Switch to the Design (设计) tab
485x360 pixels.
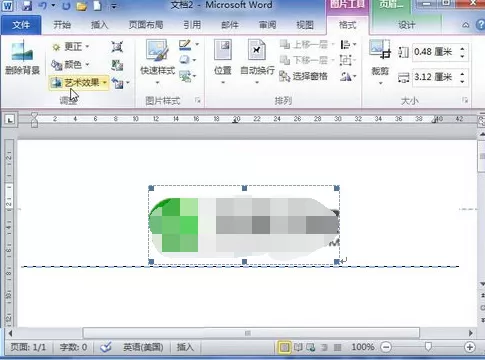[407, 25]
